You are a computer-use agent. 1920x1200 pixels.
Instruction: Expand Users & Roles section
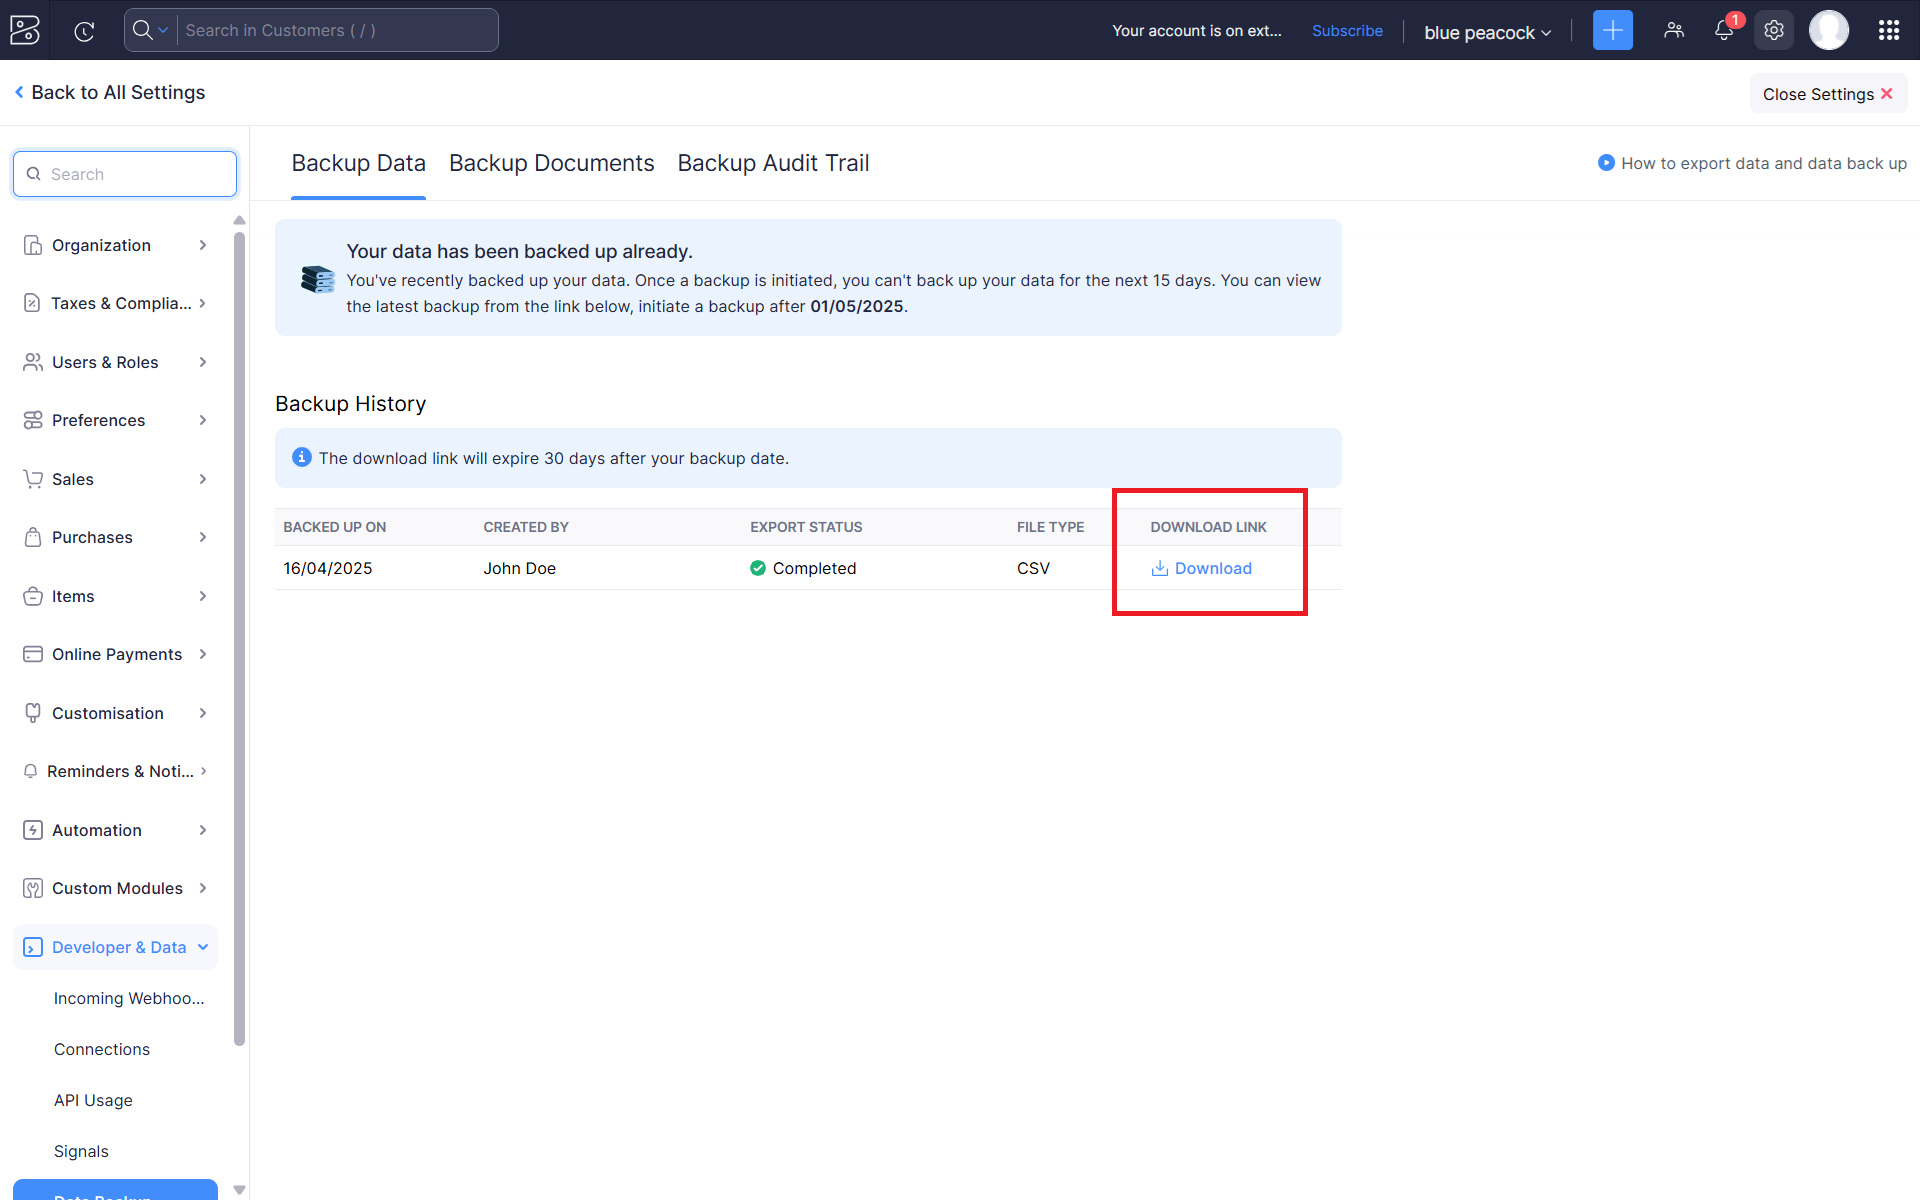tap(203, 362)
